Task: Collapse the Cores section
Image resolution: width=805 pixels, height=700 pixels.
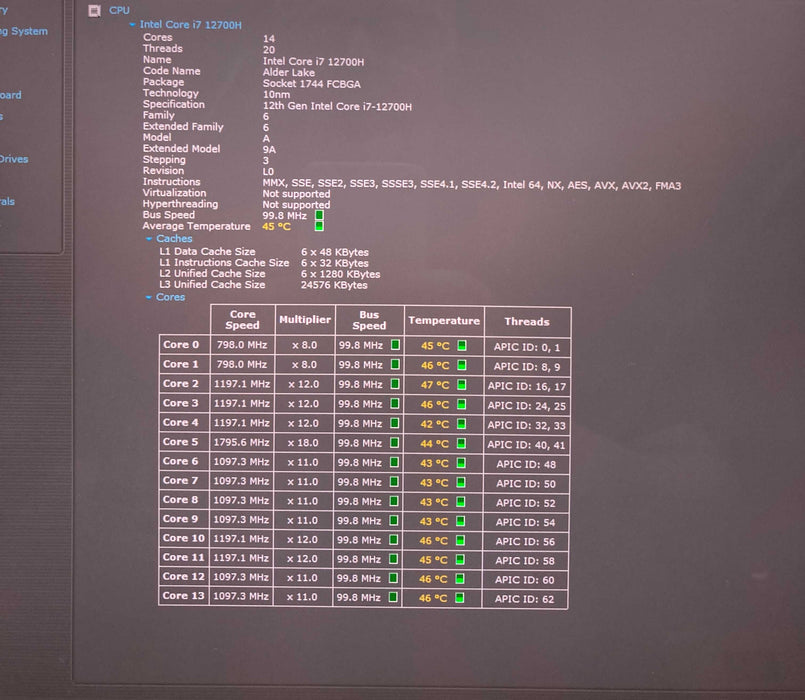Action: coord(149,297)
